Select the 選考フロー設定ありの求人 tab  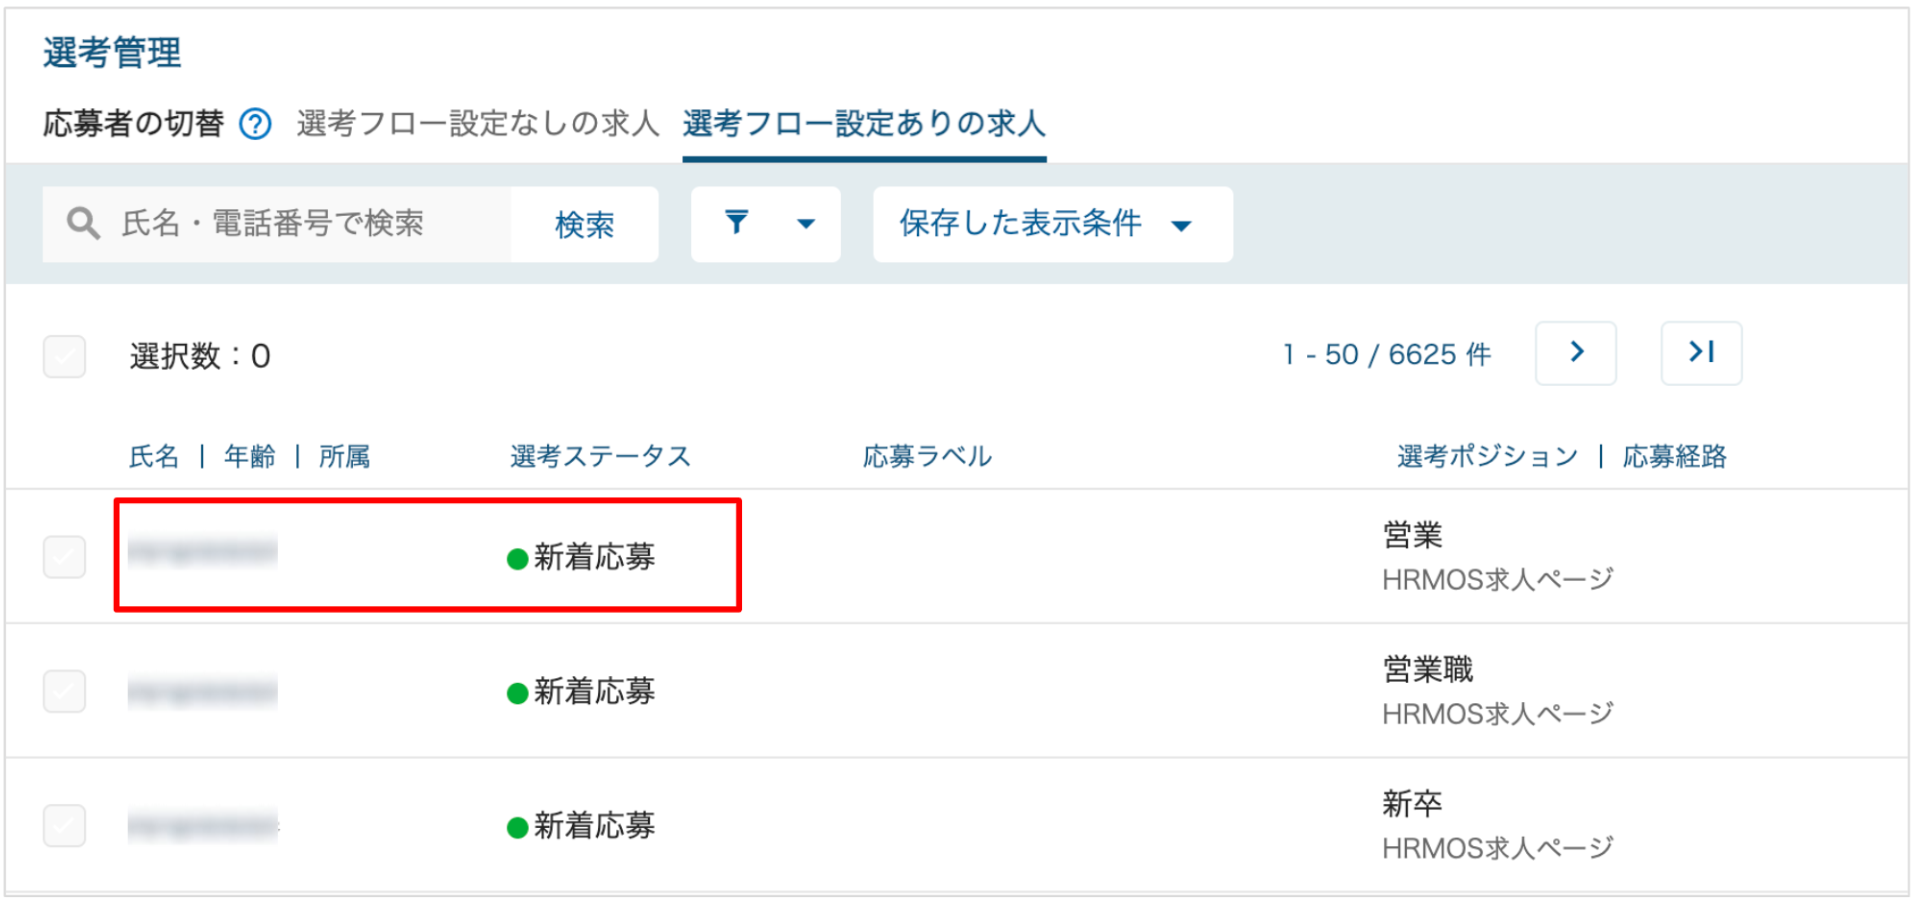point(864,124)
